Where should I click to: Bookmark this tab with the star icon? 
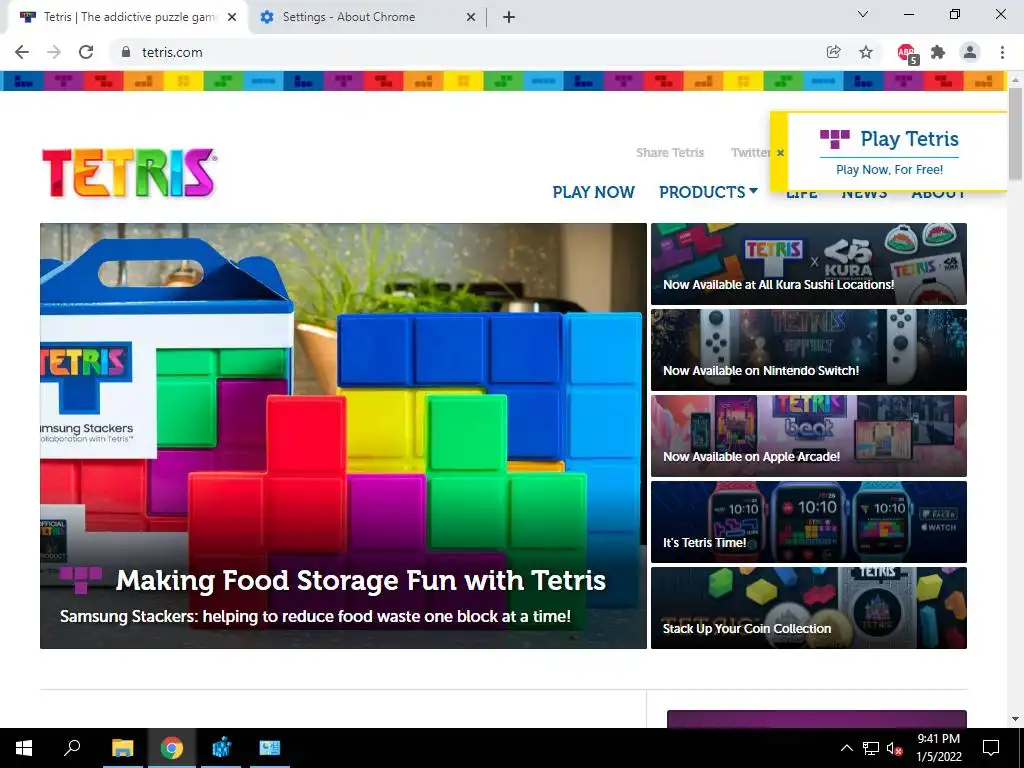866,52
